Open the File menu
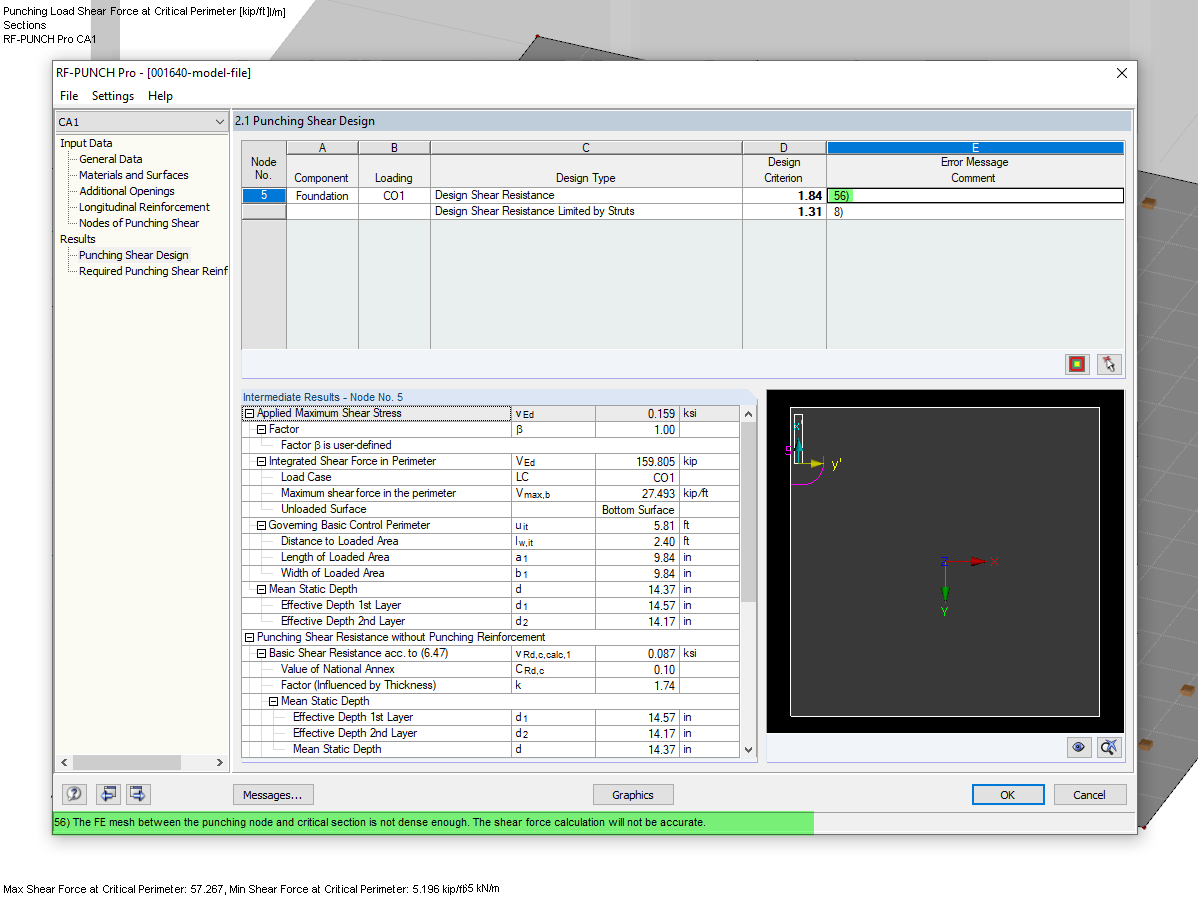 pyautogui.click(x=67, y=95)
